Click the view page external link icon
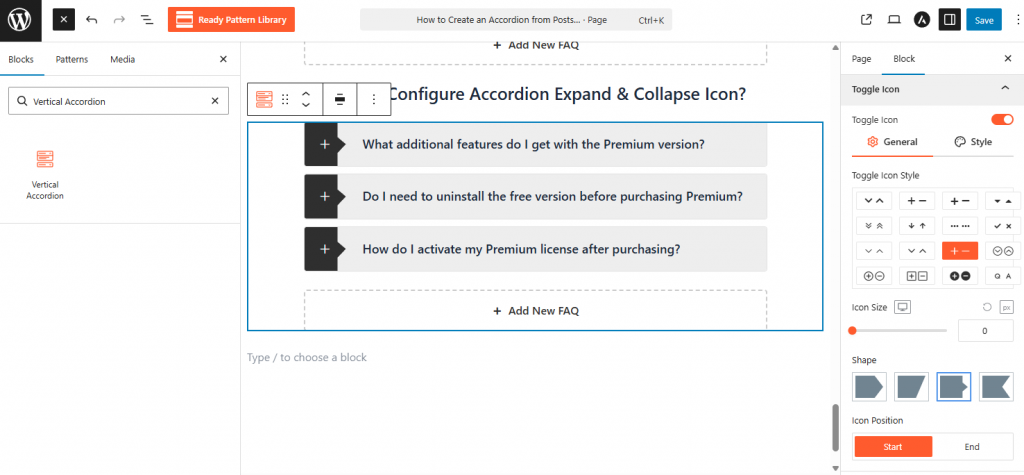The height and width of the screenshot is (475, 1024). click(x=866, y=20)
